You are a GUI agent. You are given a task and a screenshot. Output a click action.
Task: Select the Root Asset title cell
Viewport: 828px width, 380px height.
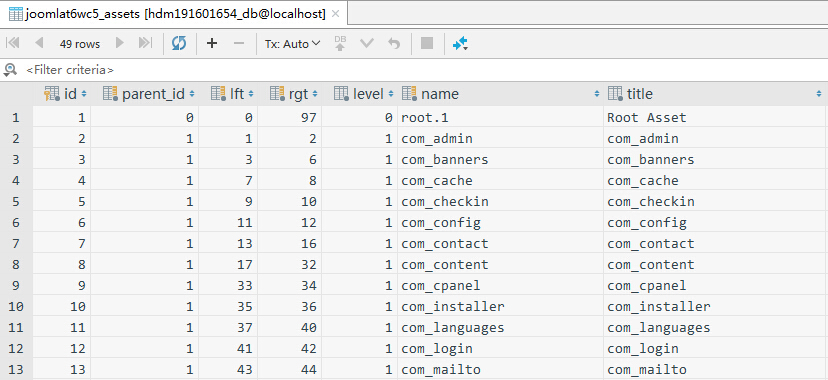[715, 117]
